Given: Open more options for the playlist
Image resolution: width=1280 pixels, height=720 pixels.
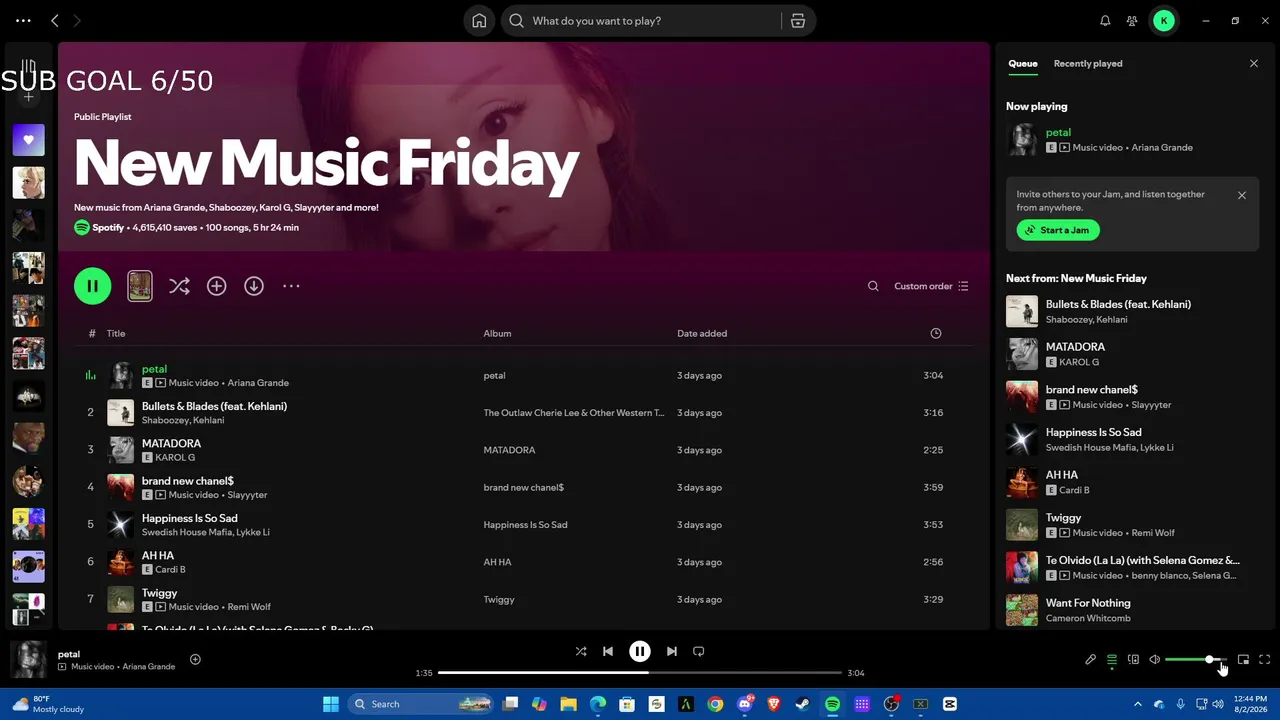Looking at the screenshot, I should coord(291,286).
